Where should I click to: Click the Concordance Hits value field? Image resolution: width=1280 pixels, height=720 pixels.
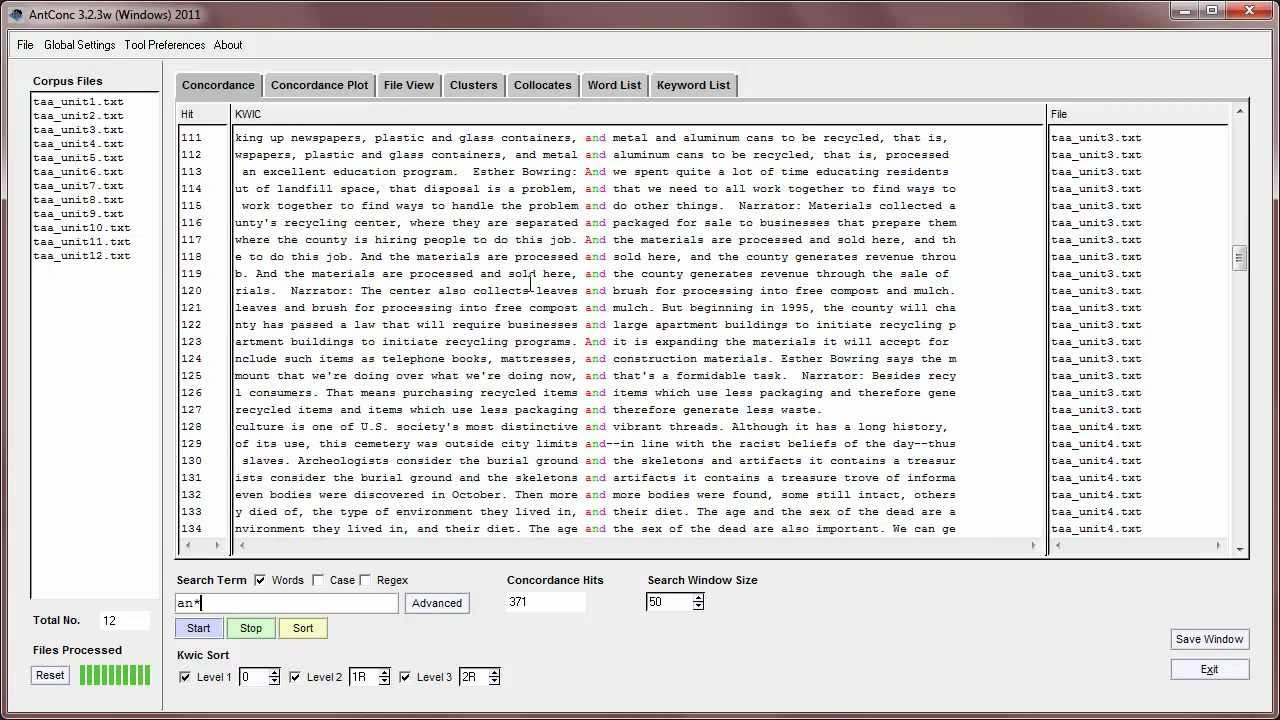coord(545,602)
